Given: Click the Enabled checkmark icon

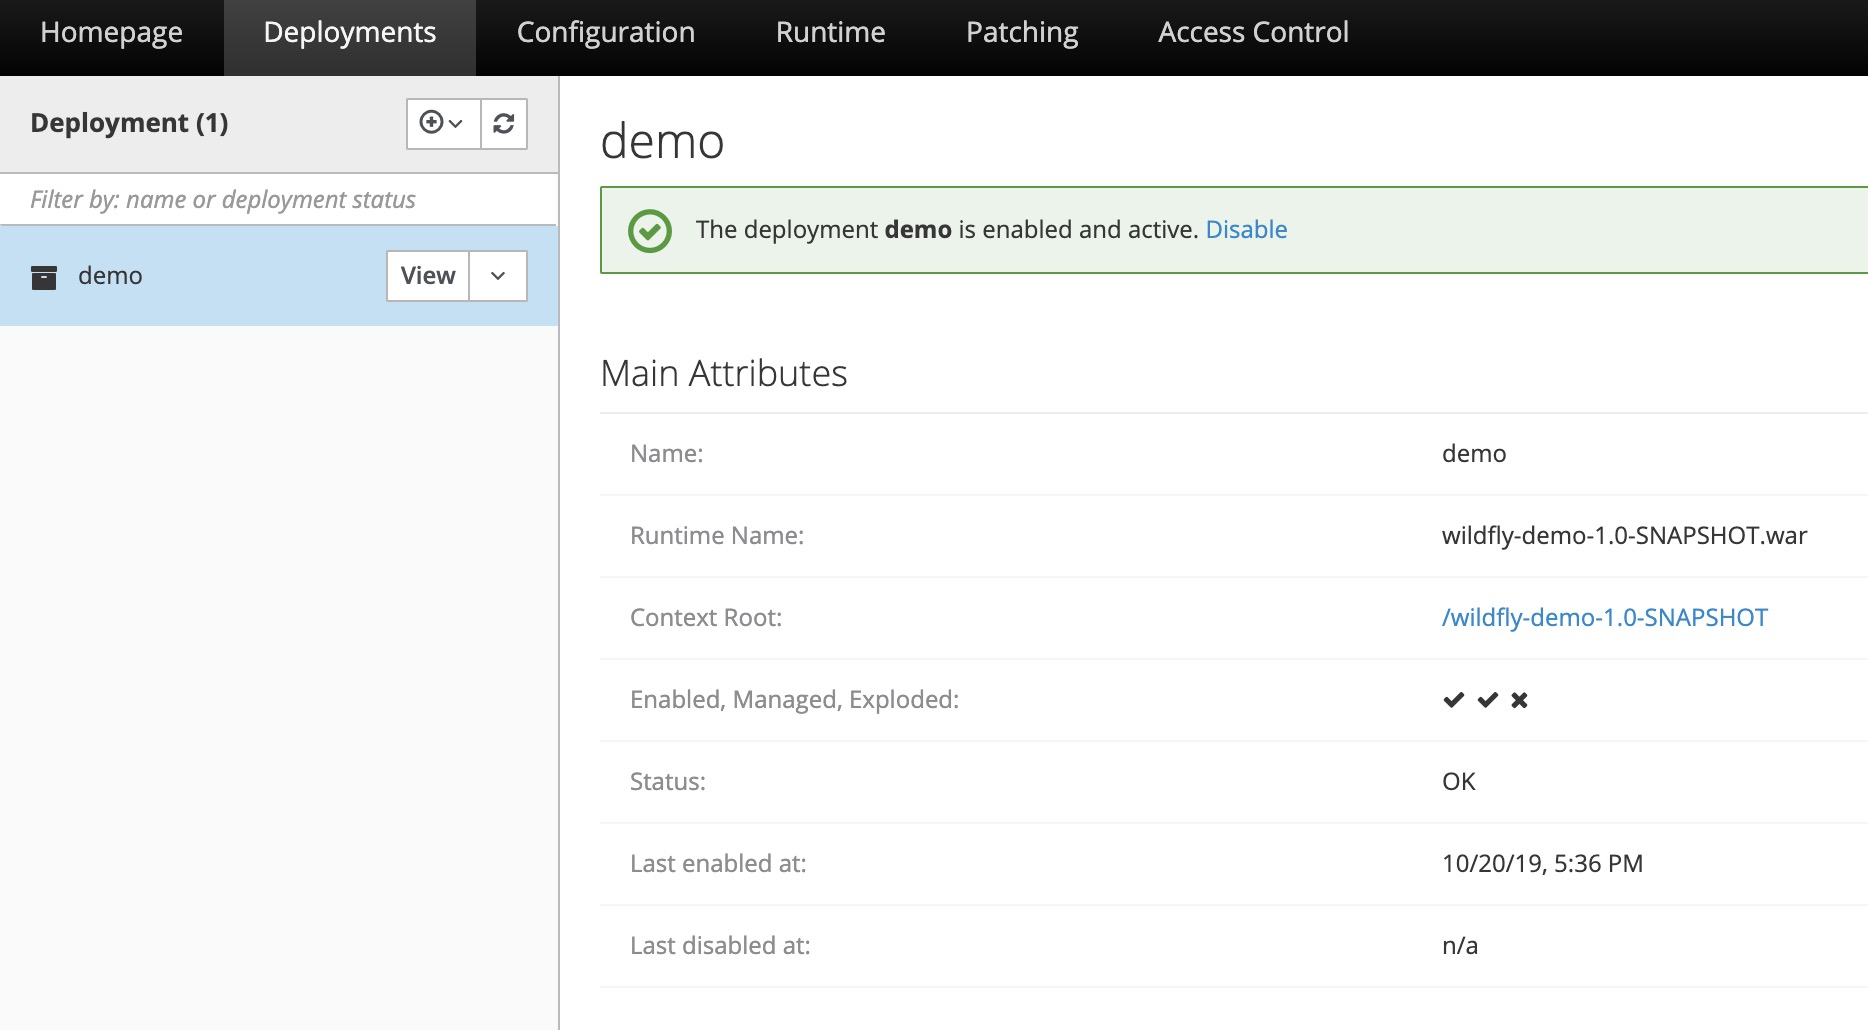Looking at the screenshot, I should 1453,700.
